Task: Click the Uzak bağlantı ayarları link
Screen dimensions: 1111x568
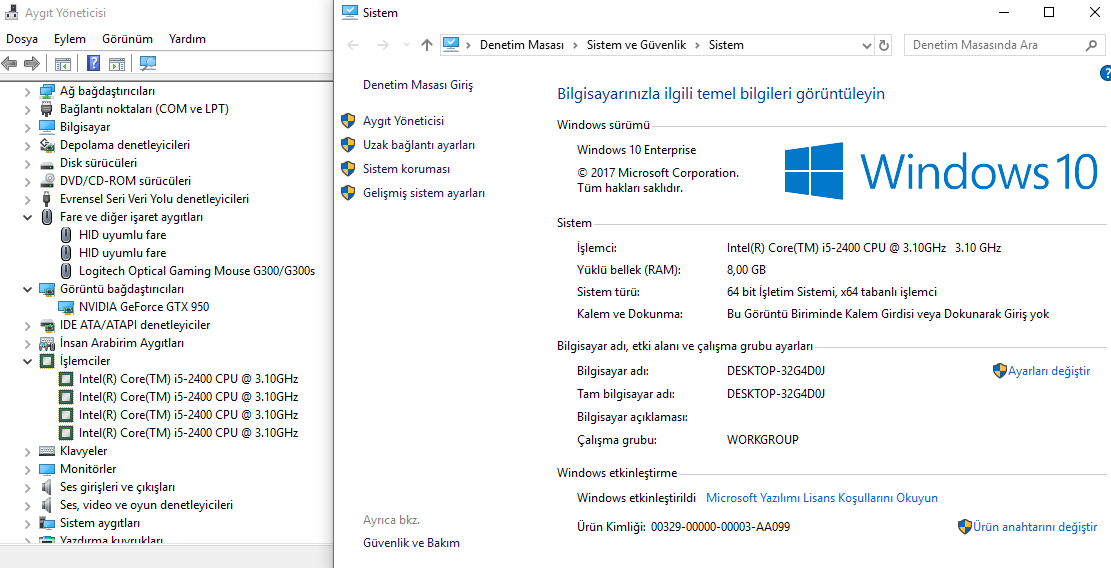Action: [x=419, y=145]
